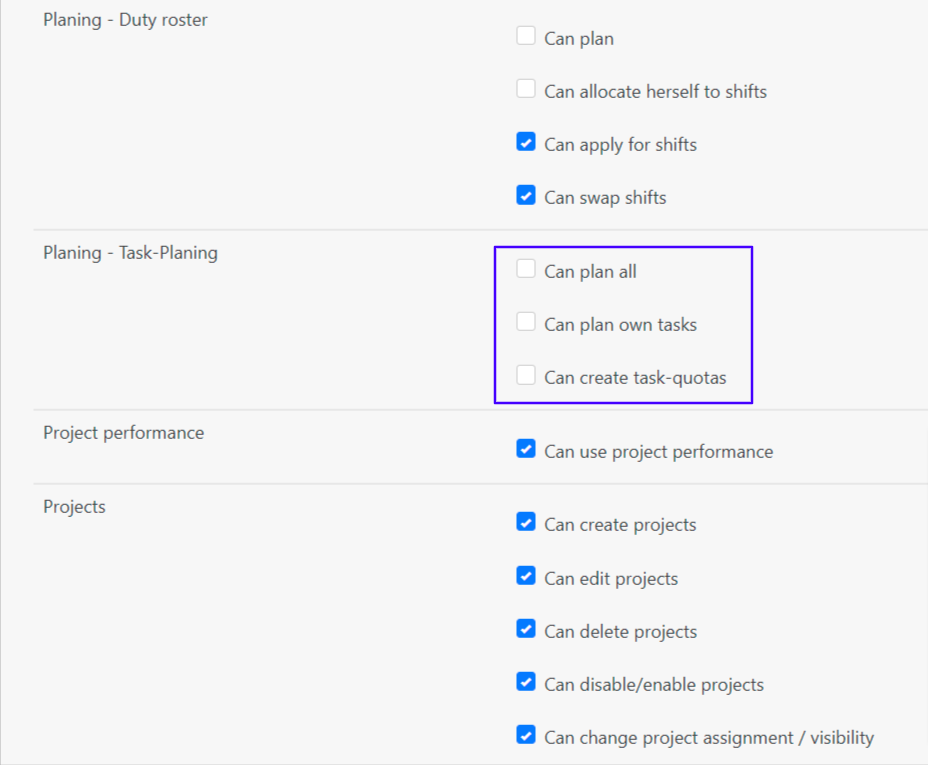Disable the 'Can create projects' checkbox
928x765 pixels.
(x=526, y=522)
